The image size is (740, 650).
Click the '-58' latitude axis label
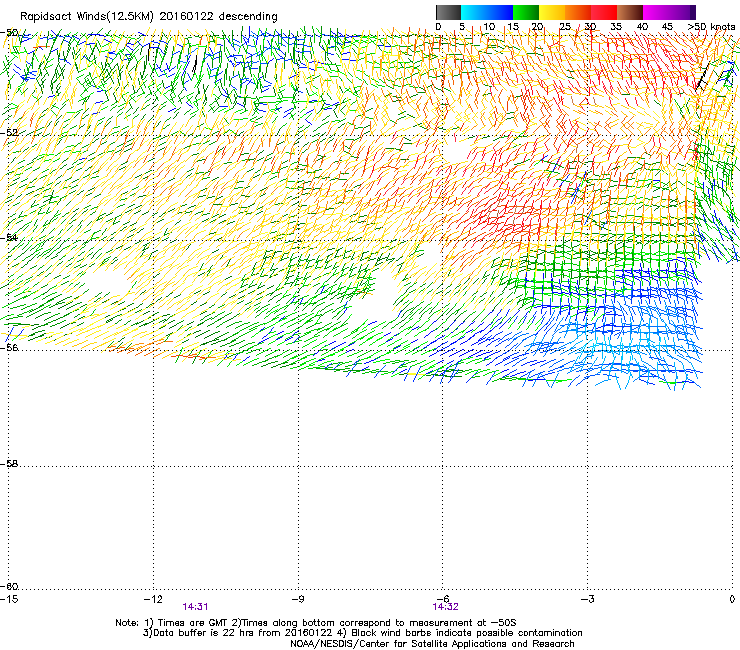click(x=9, y=464)
